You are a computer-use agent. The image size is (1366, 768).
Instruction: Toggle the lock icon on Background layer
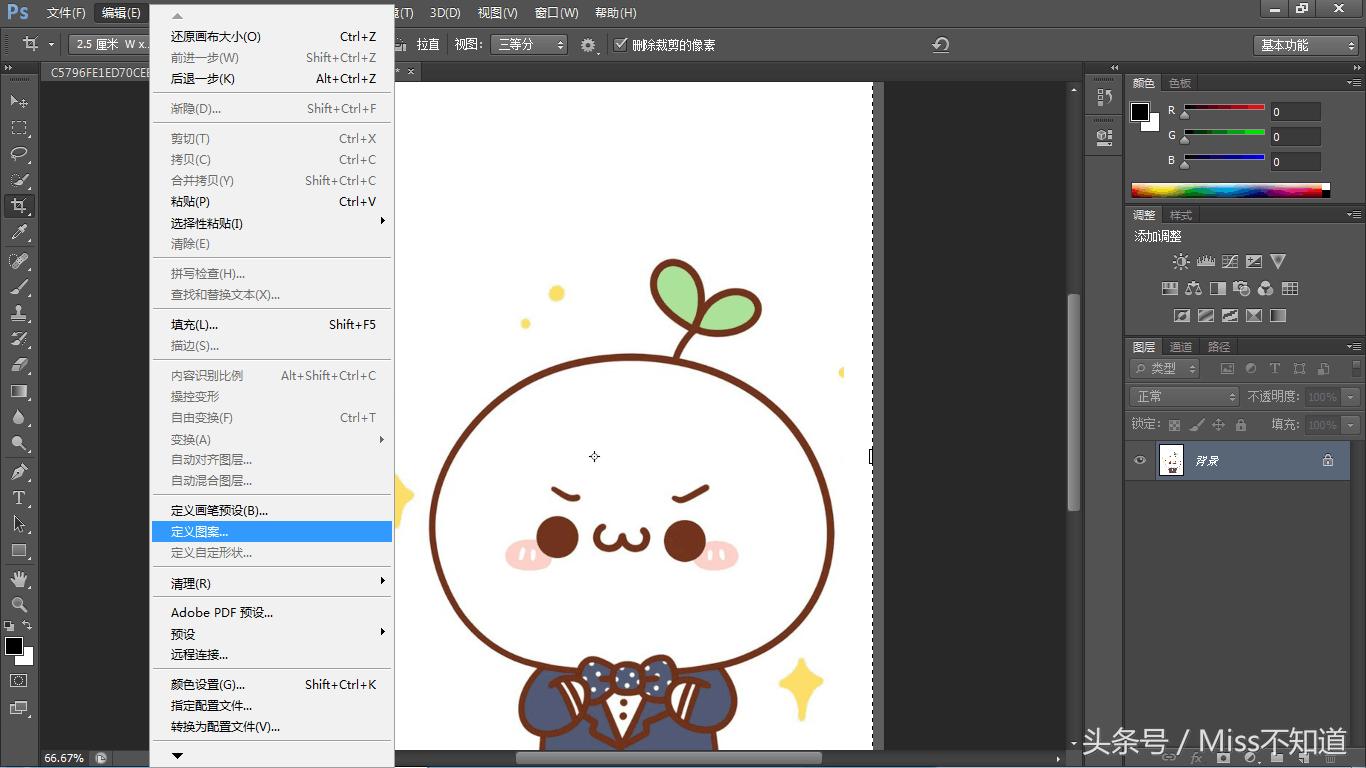coord(1328,461)
